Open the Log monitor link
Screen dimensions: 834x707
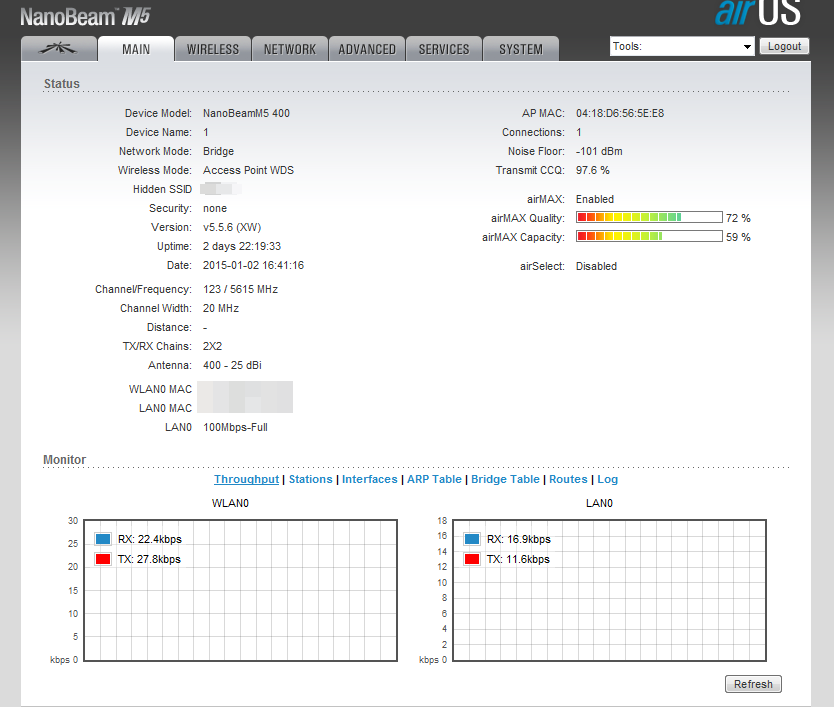click(x=607, y=479)
